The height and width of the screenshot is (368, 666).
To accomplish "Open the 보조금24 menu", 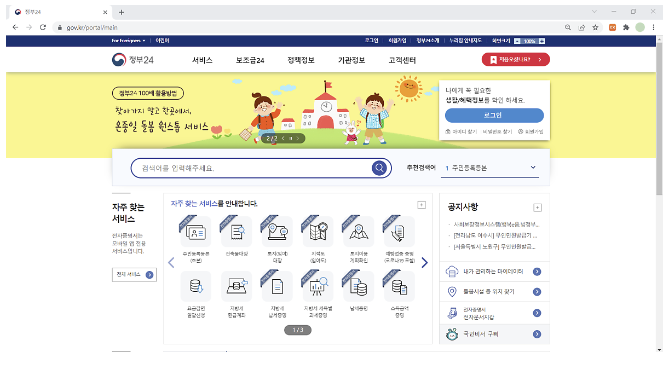I will coord(250,60).
